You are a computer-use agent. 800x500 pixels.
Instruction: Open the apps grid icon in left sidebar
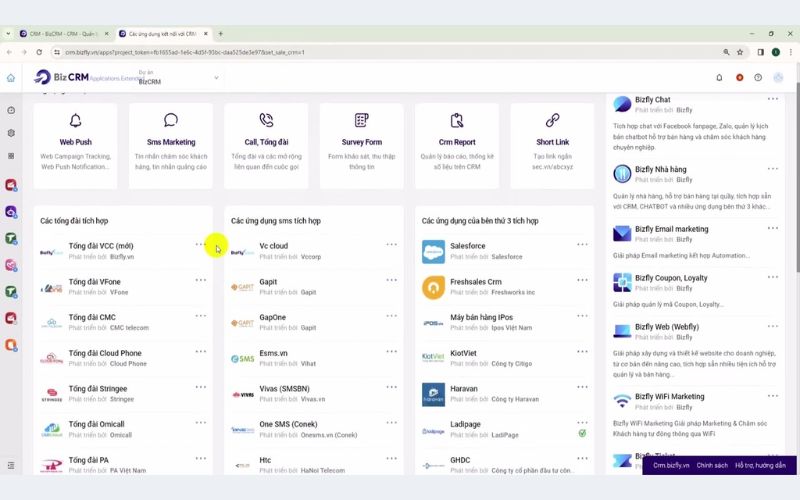click(x=11, y=156)
